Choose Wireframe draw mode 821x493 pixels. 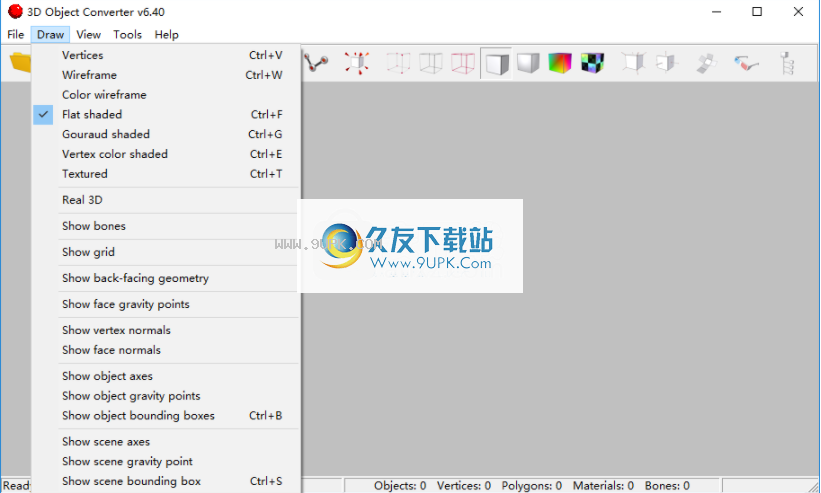(x=166, y=75)
